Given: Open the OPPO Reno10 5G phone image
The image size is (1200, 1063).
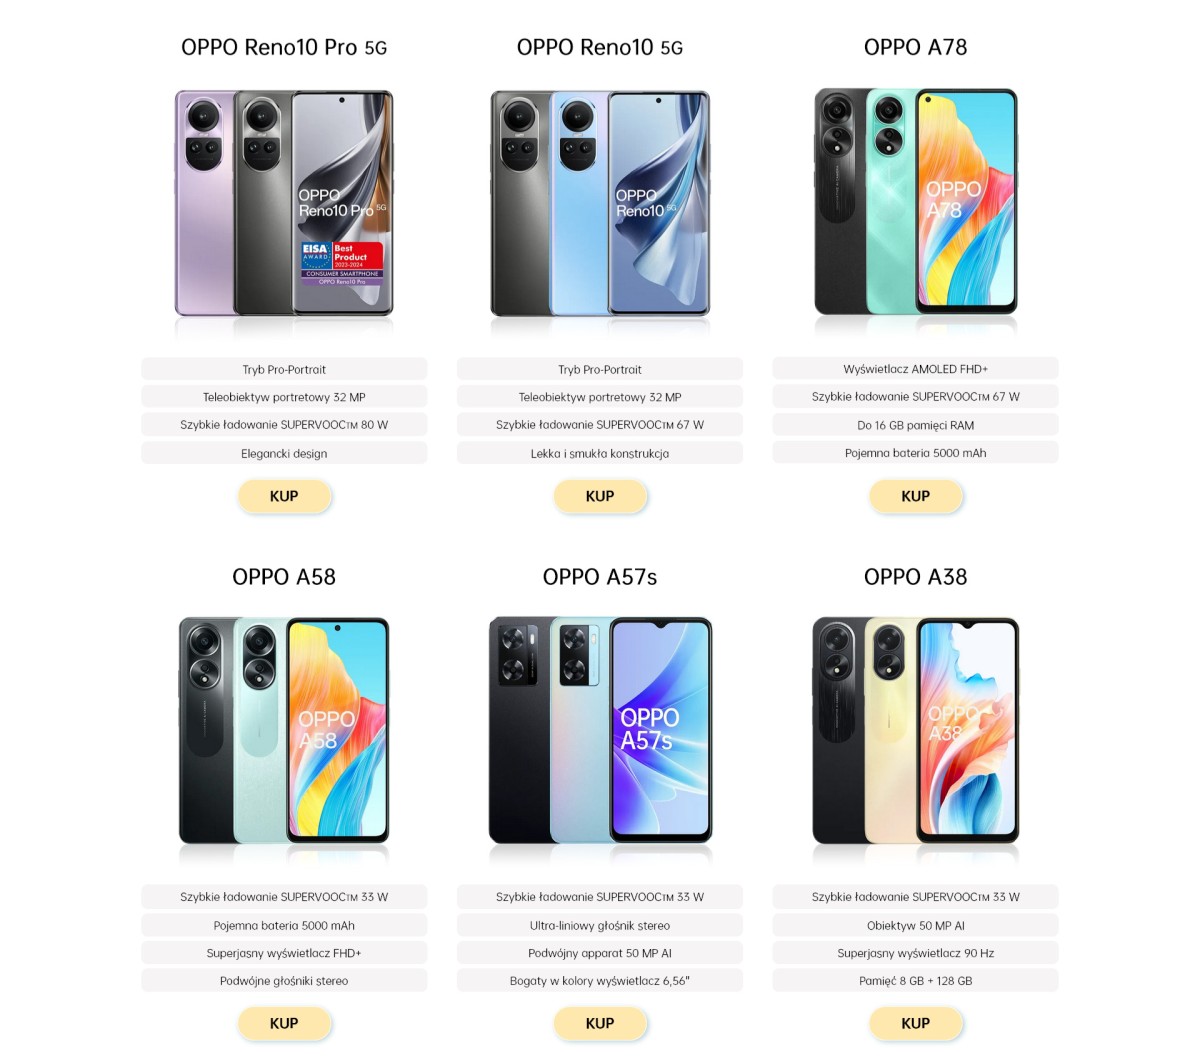Looking at the screenshot, I should [x=600, y=203].
